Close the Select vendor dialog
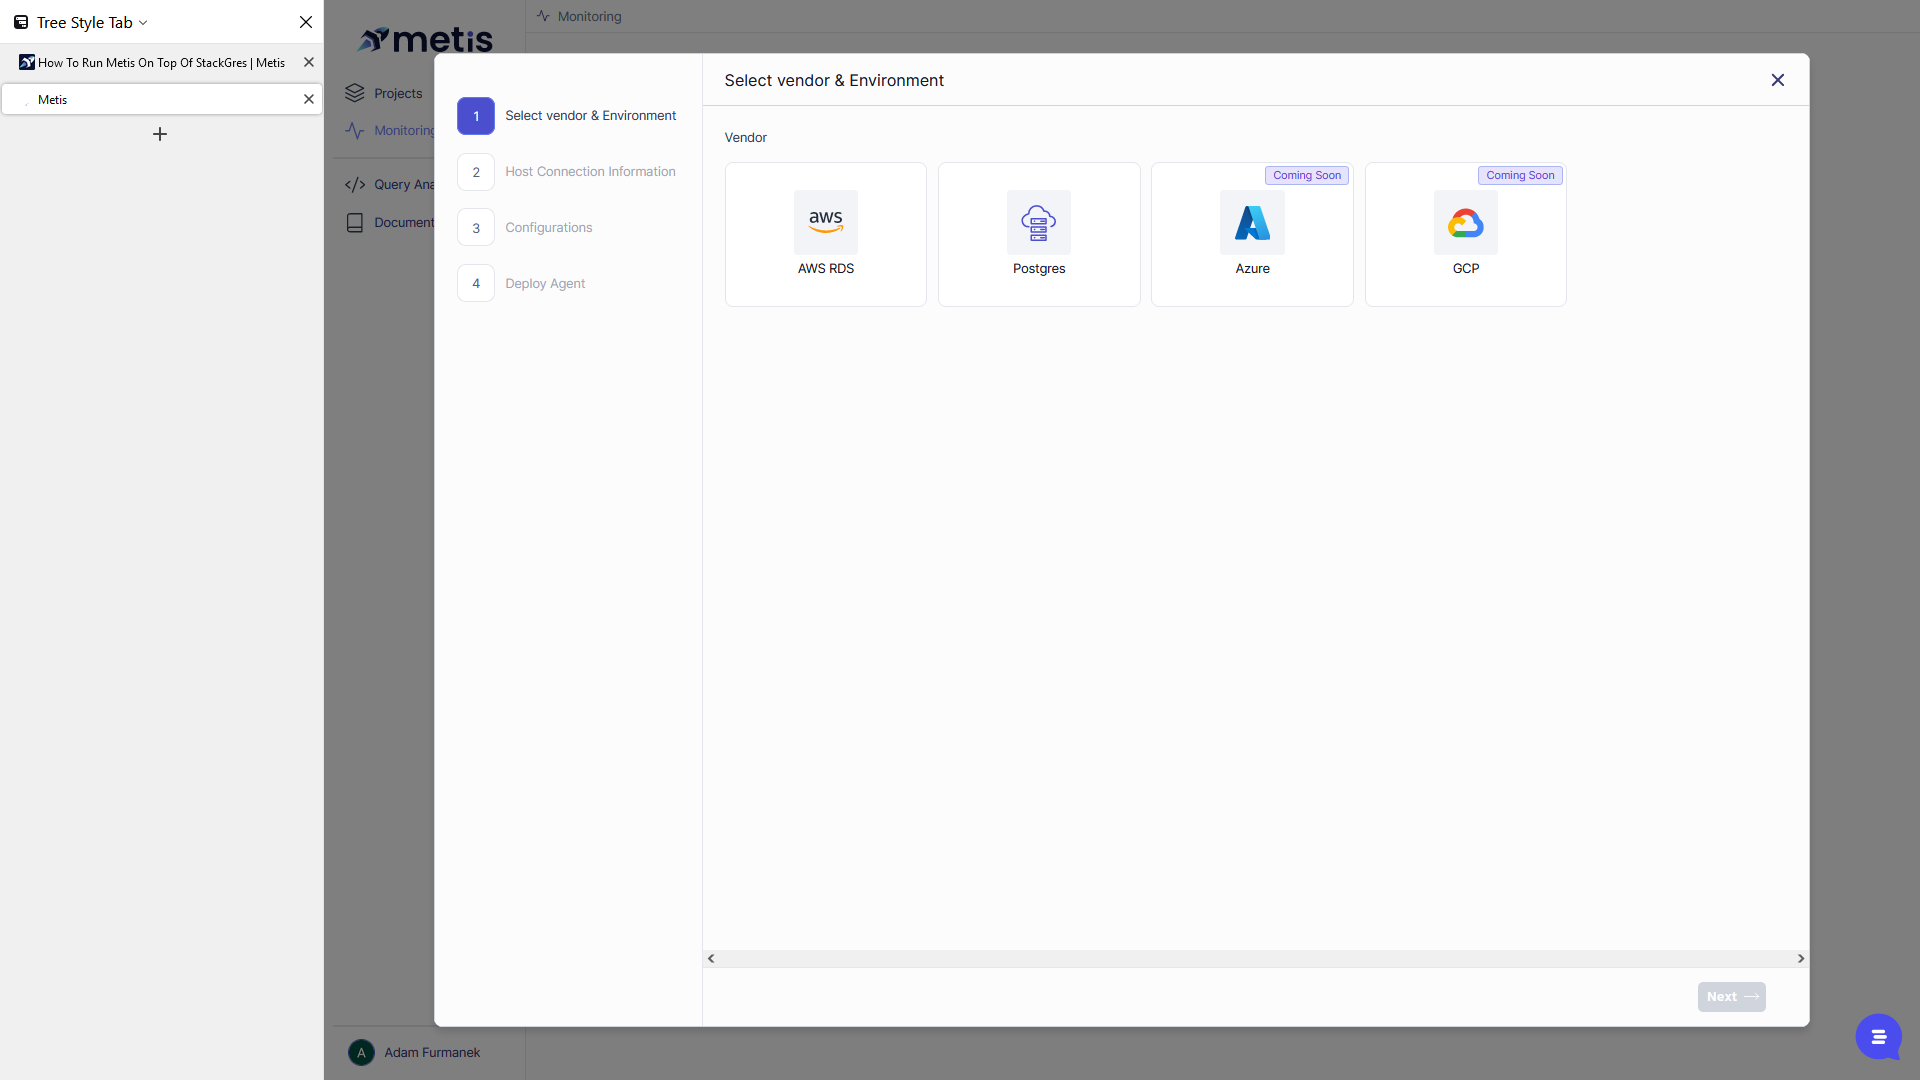Screen dimensions: 1920x1080 point(1777,80)
